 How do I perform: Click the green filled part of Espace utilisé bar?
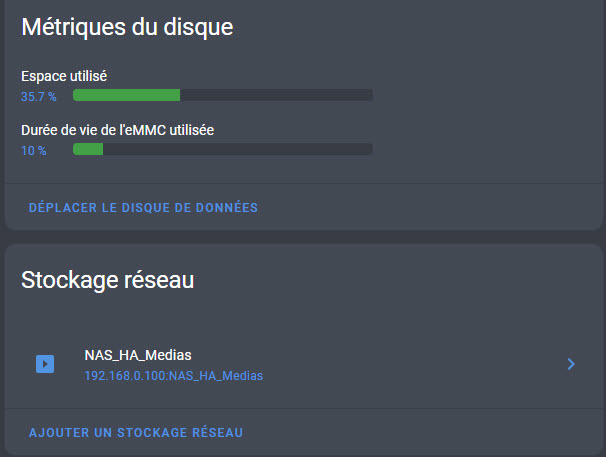coord(126,95)
